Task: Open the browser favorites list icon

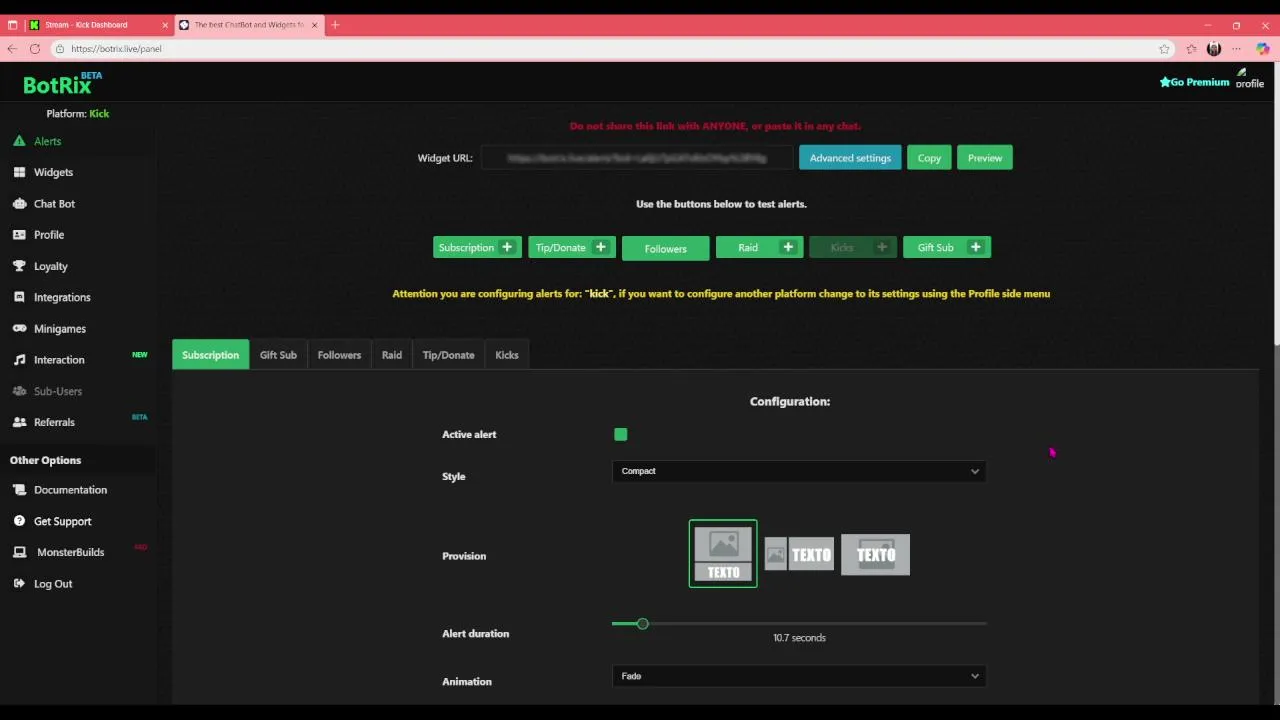Action: pyautogui.click(x=1191, y=49)
